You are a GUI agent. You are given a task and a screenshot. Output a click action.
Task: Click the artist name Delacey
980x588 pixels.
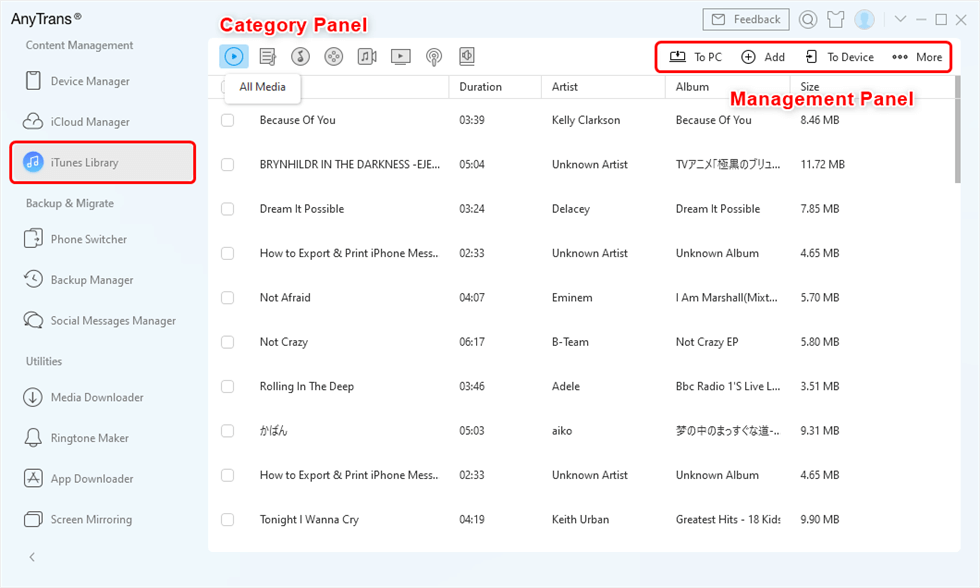point(571,209)
